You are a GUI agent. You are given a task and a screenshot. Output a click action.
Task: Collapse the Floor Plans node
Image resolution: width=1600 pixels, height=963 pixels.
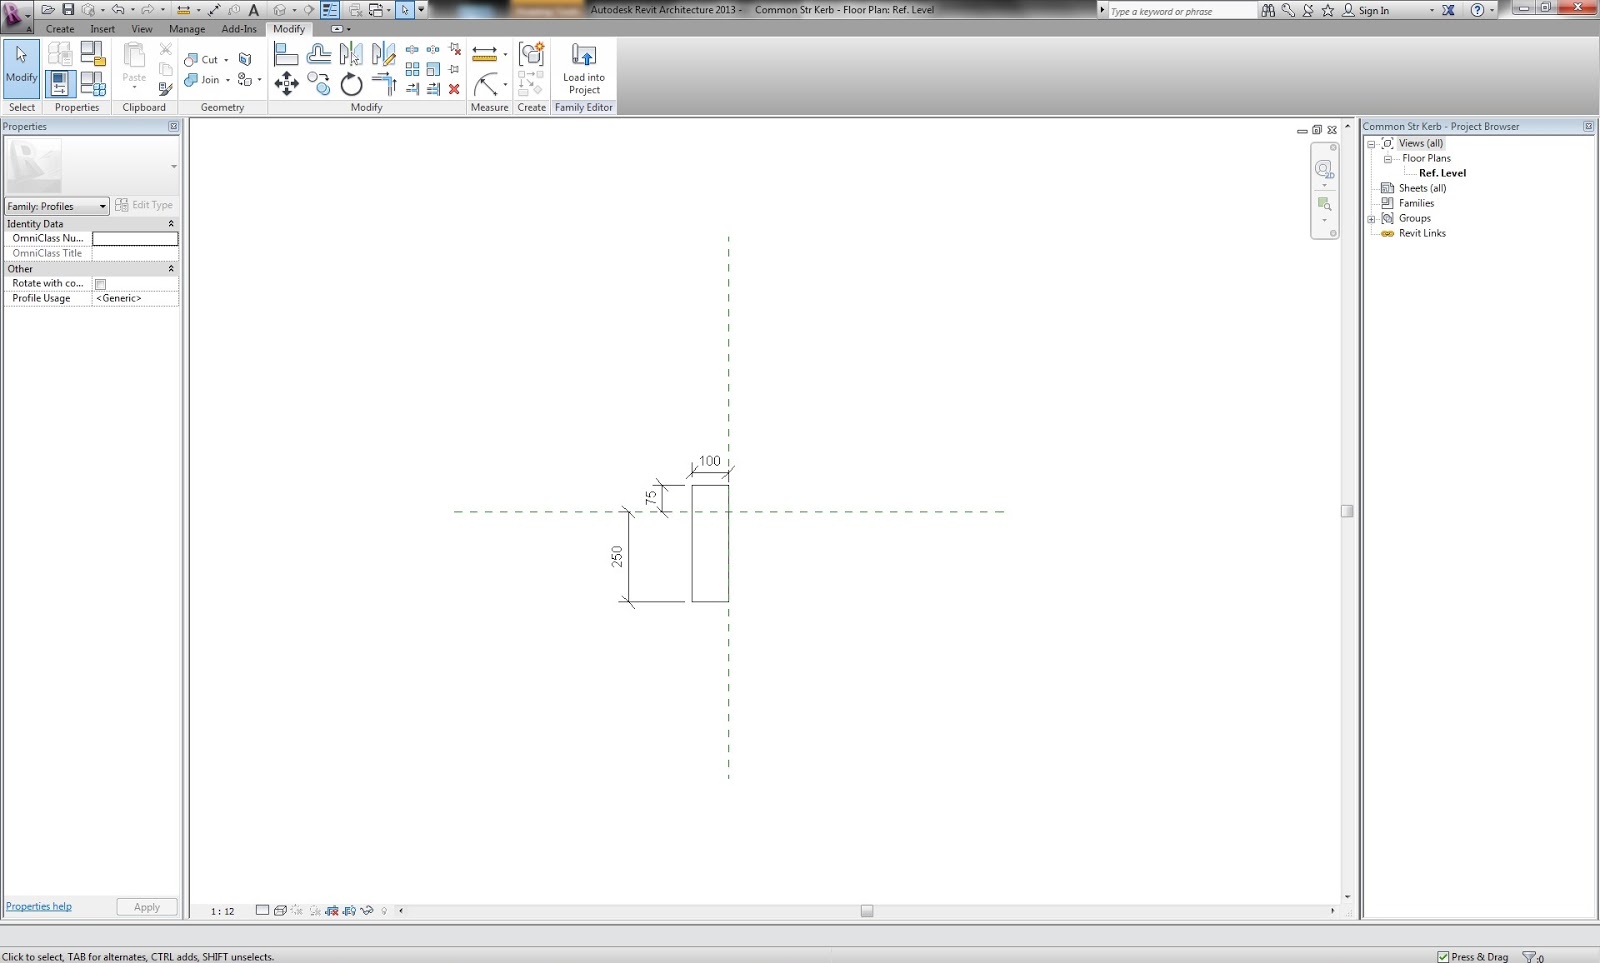tap(1386, 158)
